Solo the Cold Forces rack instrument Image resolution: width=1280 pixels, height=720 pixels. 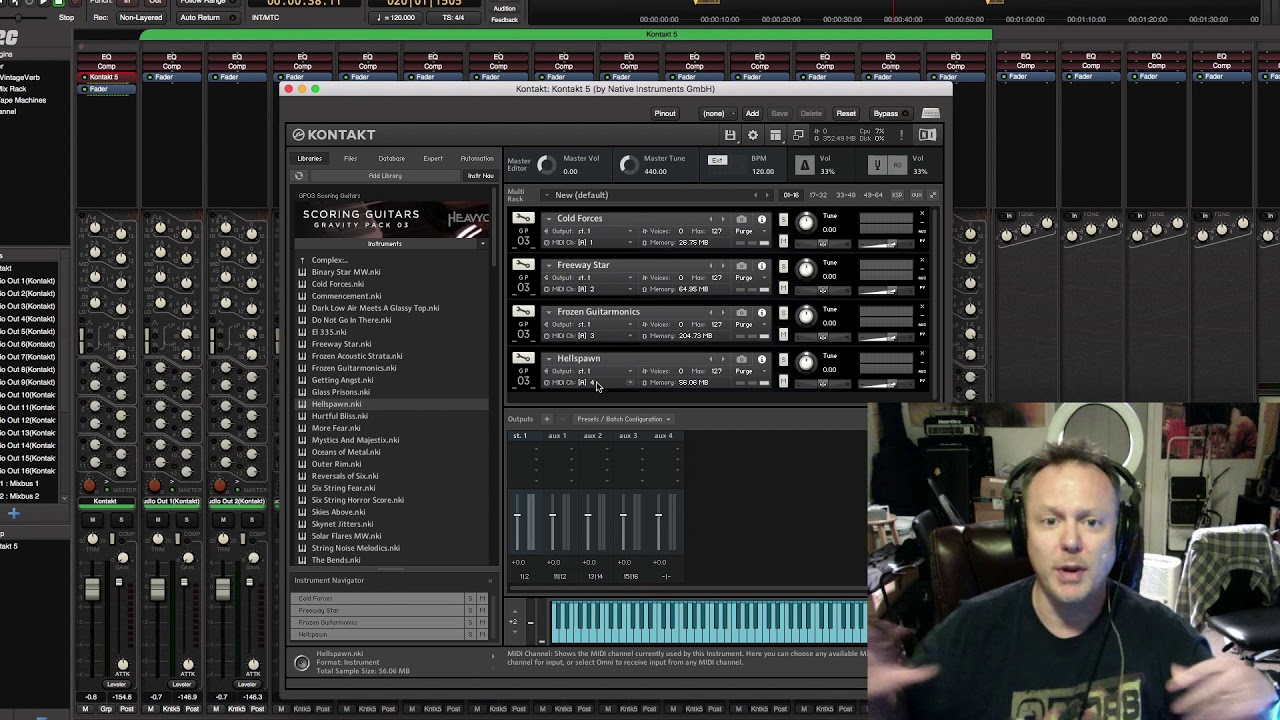tap(783, 219)
